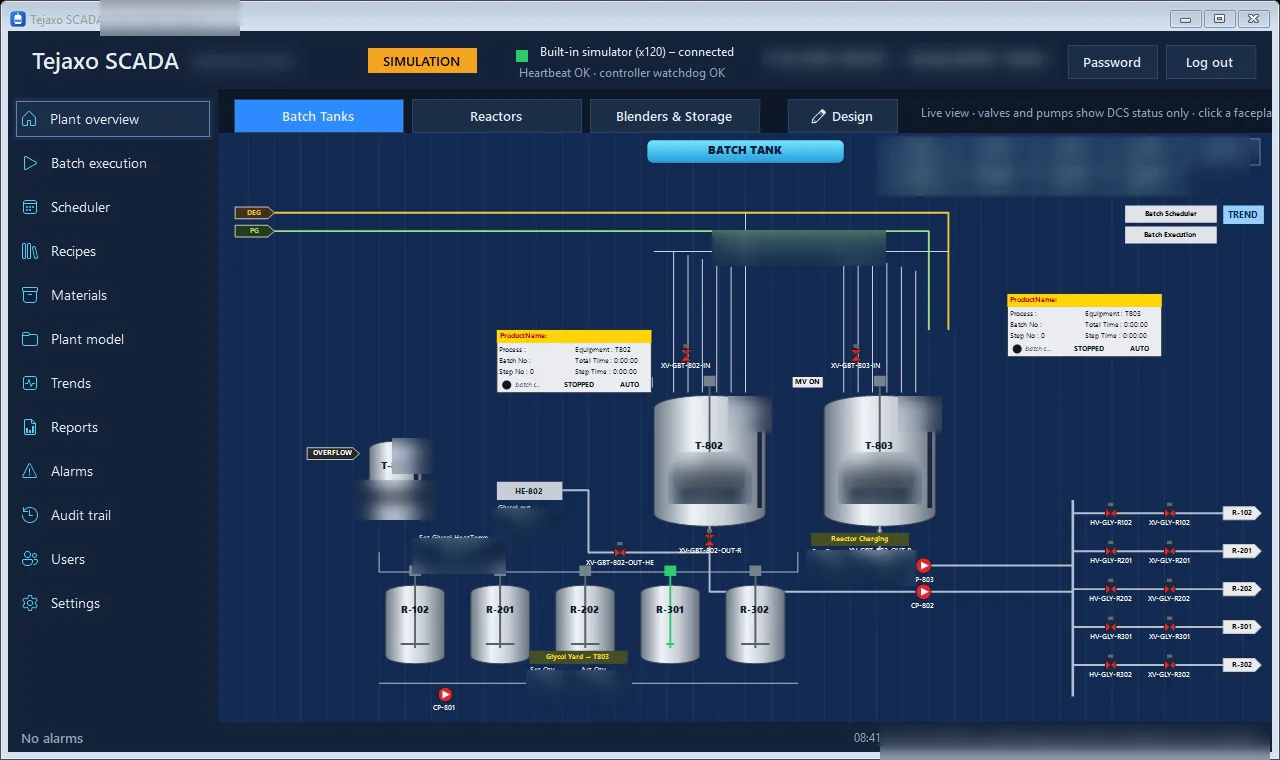Click the DEG feed line tag
The height and width of the screenshot is (760, 1280).
[254, 212]
